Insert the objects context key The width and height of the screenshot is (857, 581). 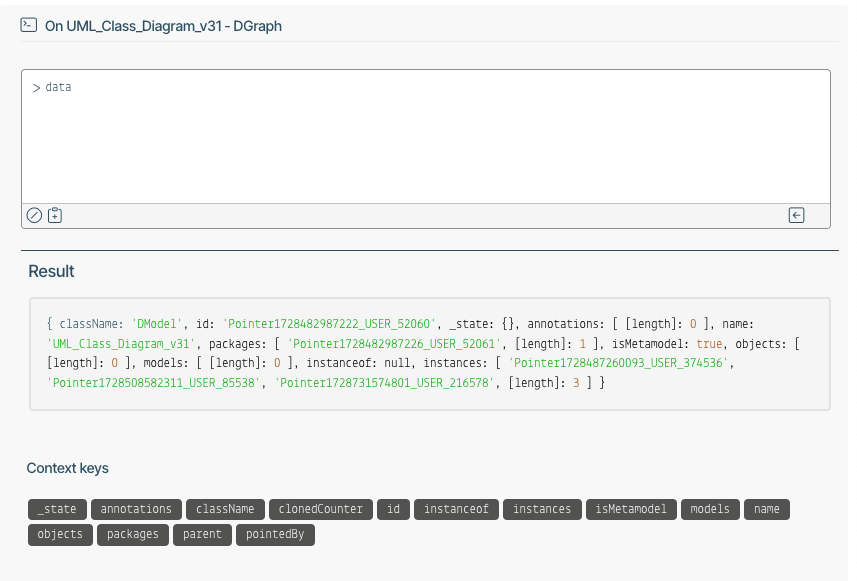[x=60, y=535]
